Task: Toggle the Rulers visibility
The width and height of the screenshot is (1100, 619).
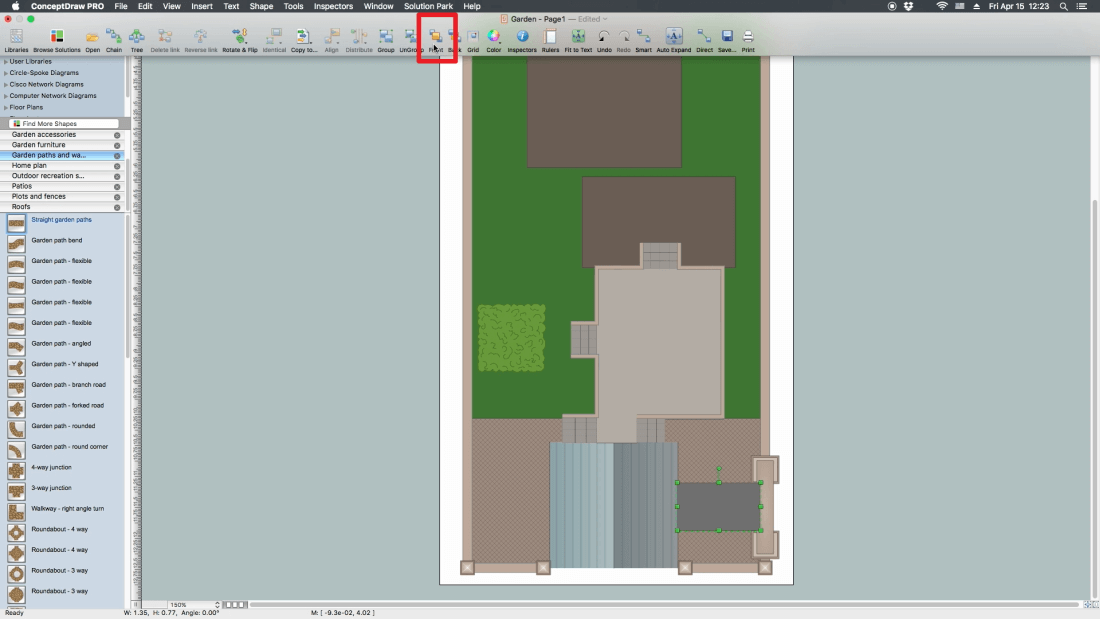Action: click(550, 37)
